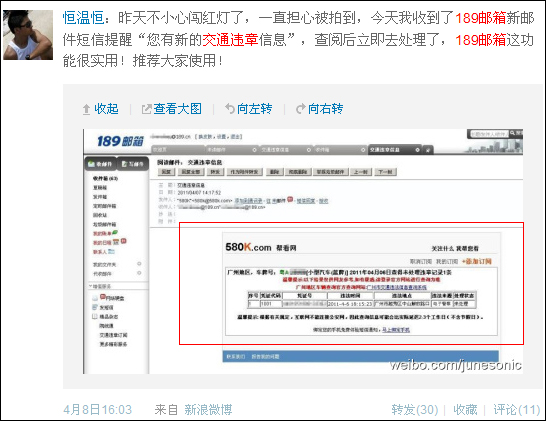Open the full-size image via 查看大图
546x421 pixels.
click(x=178, y=109)
